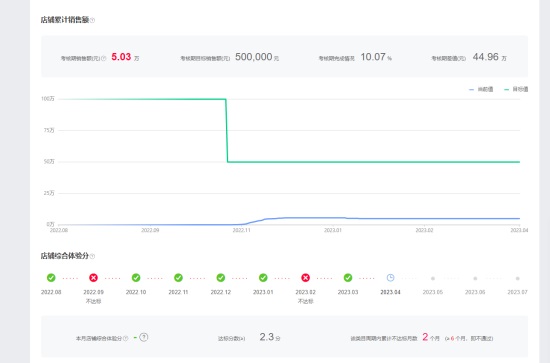
Task: Toggle the blue 当前值 legend item
Action: tap(481, 89)
